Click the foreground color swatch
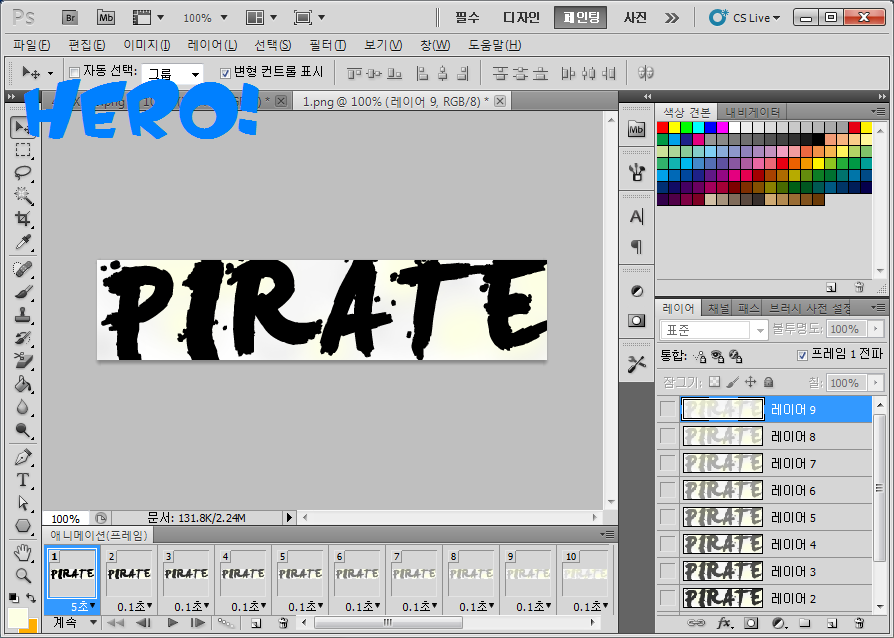894x638 pixels. 18,617
